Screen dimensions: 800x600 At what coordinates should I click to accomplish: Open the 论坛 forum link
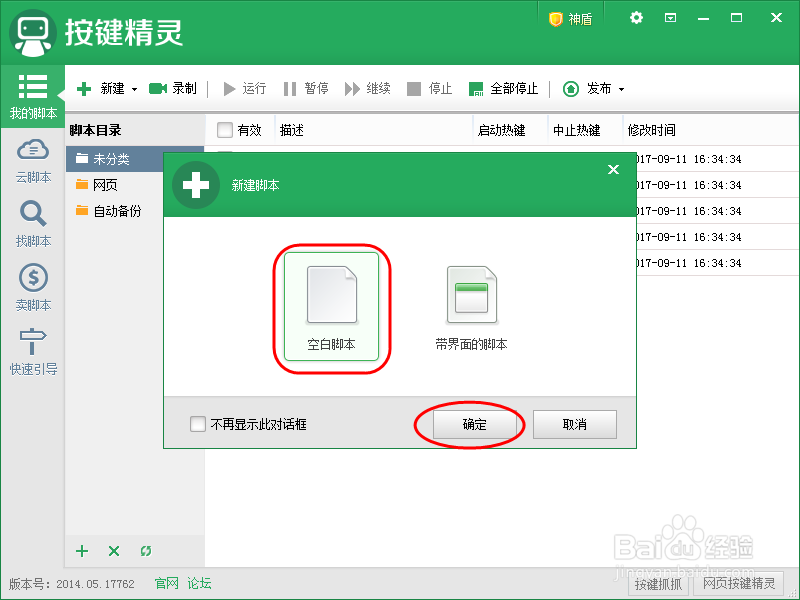tap(199, 583)
